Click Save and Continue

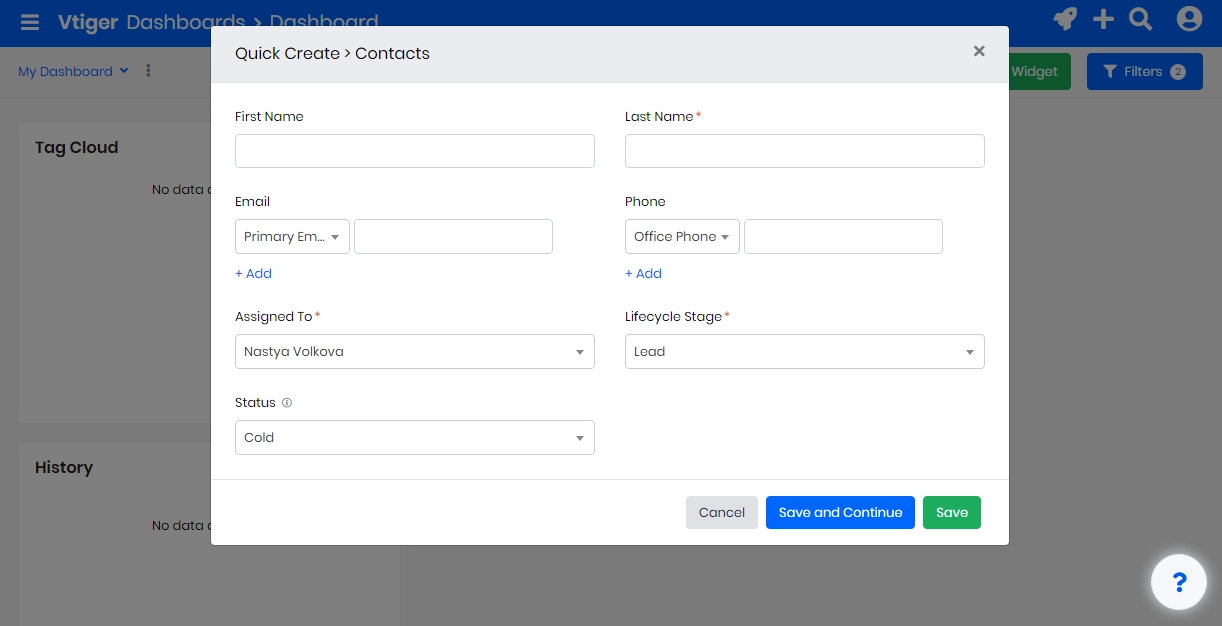click(x=840, y=512)
